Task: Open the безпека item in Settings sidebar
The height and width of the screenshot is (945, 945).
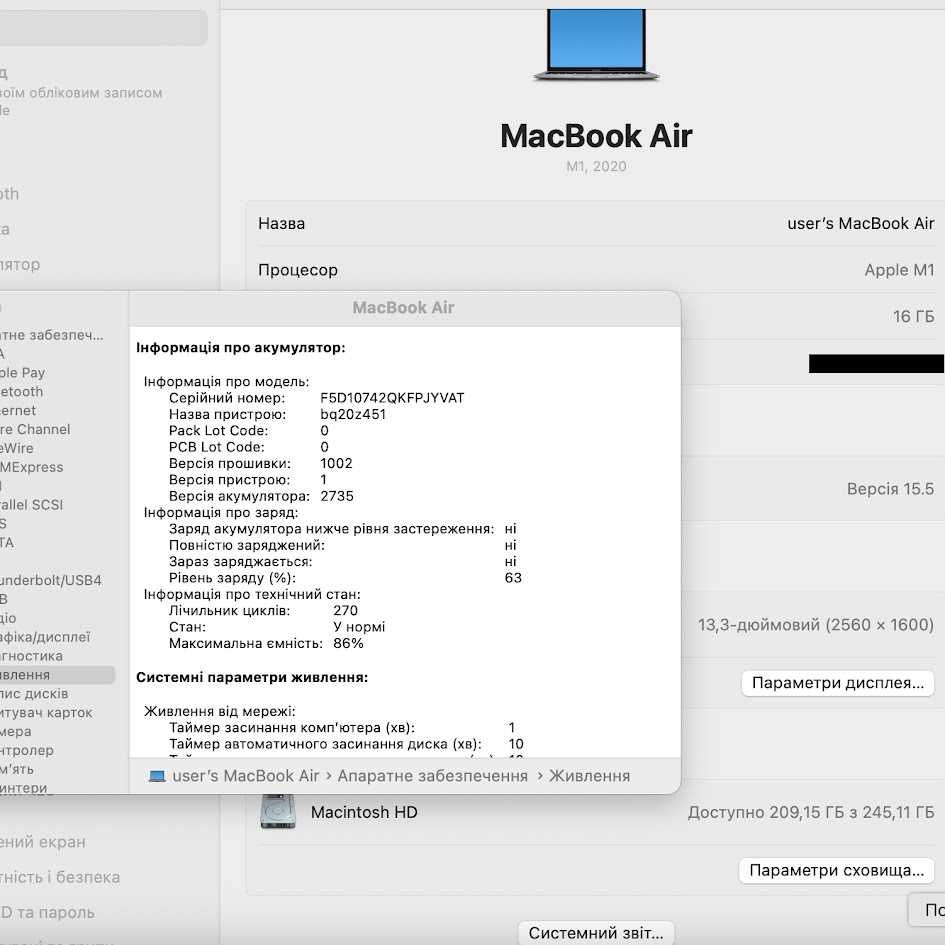Action: click(60, 877)
